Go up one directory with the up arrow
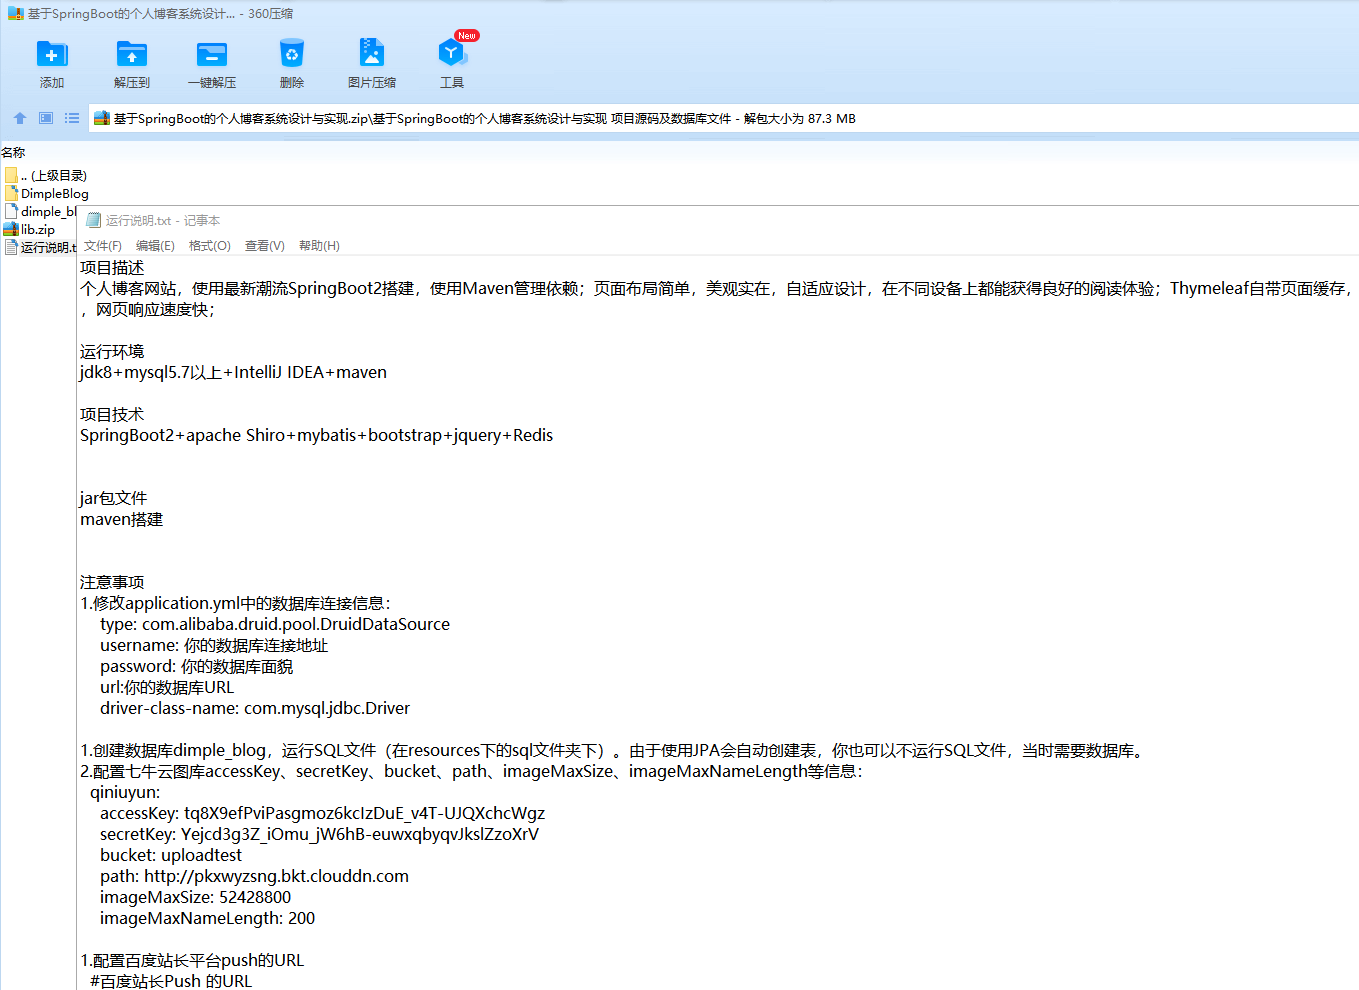 [x=20, y=118]
